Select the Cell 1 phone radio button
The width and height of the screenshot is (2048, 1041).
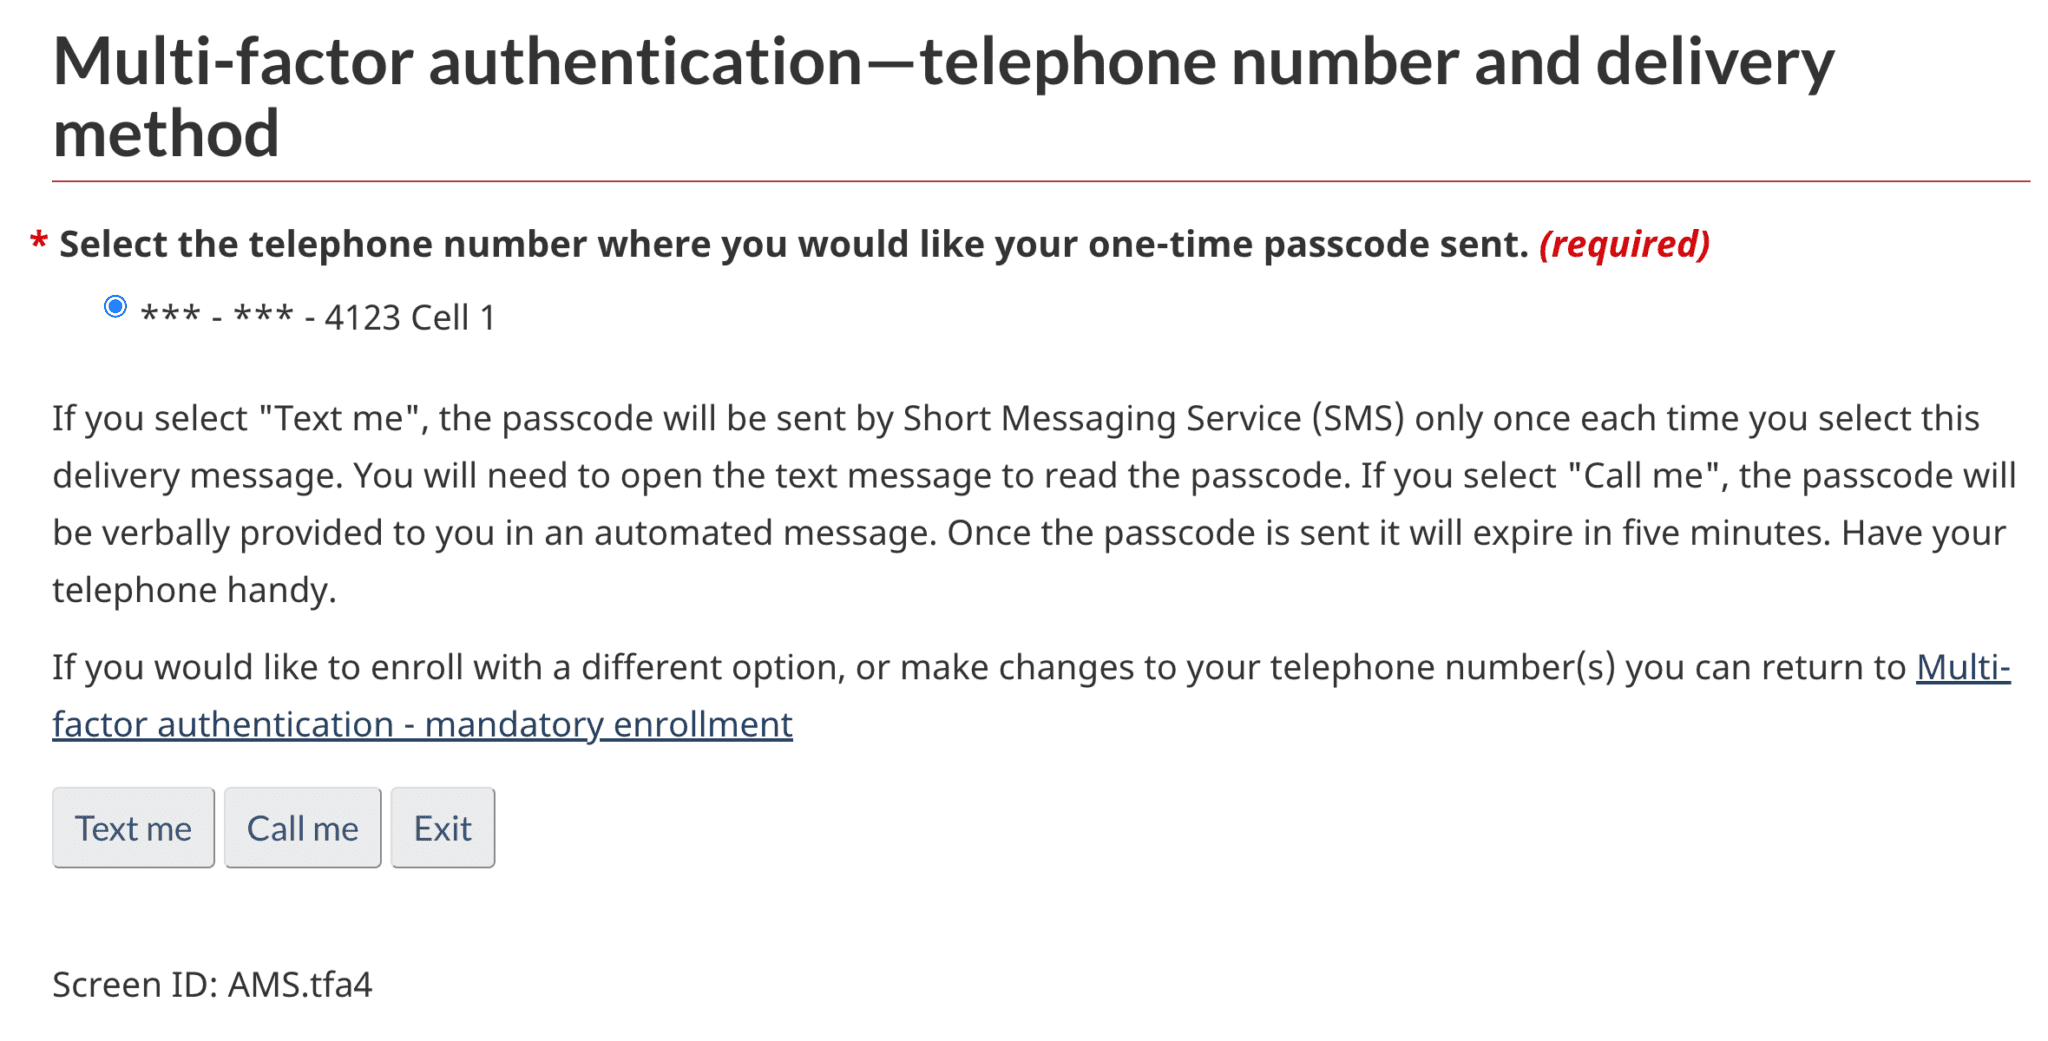click(x=116, y=307)
